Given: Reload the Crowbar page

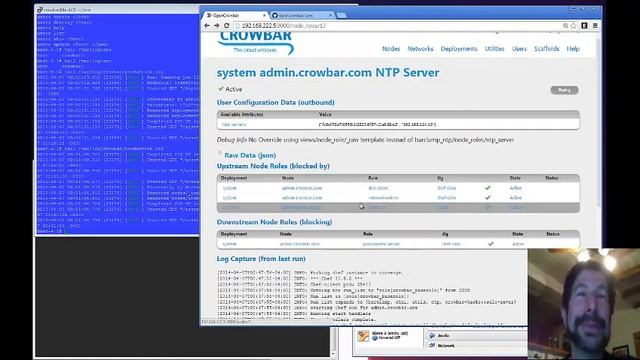Looking at the screenshot, I should click(227, 26).
